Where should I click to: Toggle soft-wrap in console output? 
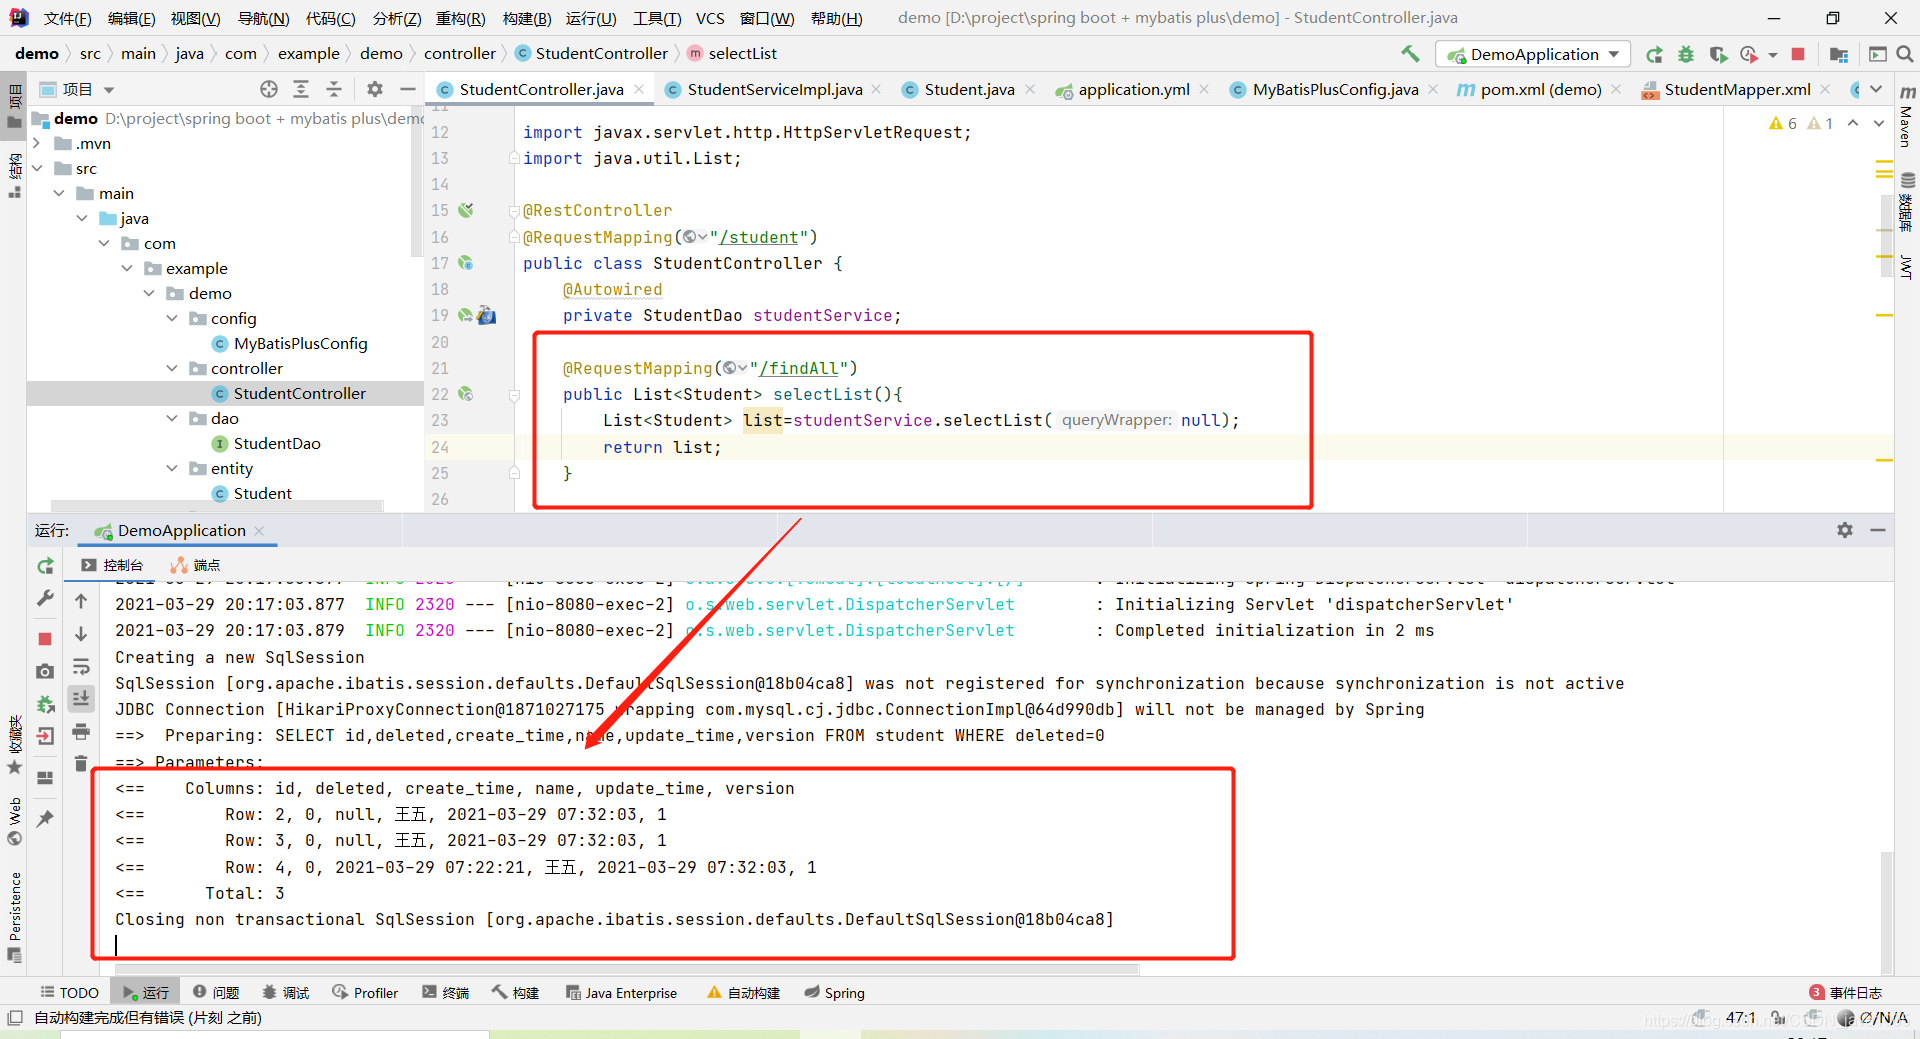[x=81, y=667]
